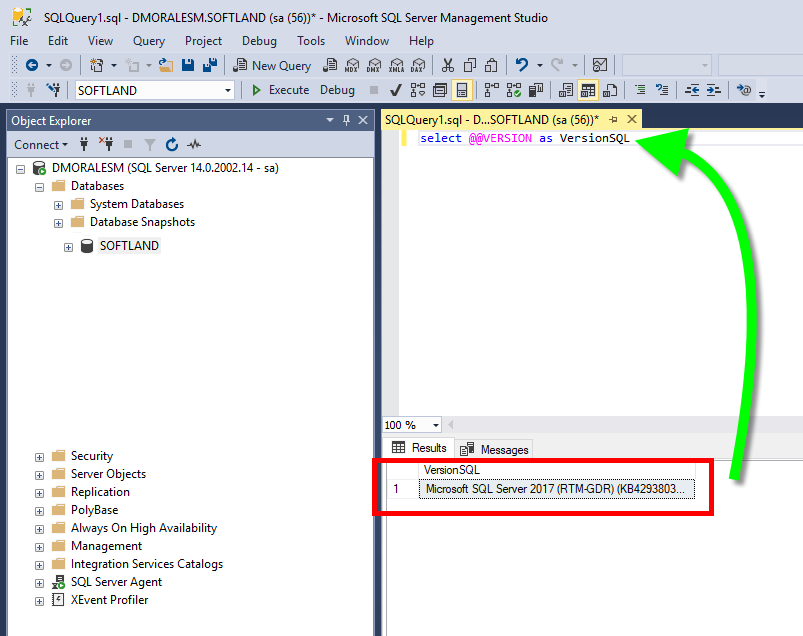Click the Paste clipboard icon
The height and width of the screenshot is (636, 803).
pyautogui.click(x=491, y=65)
